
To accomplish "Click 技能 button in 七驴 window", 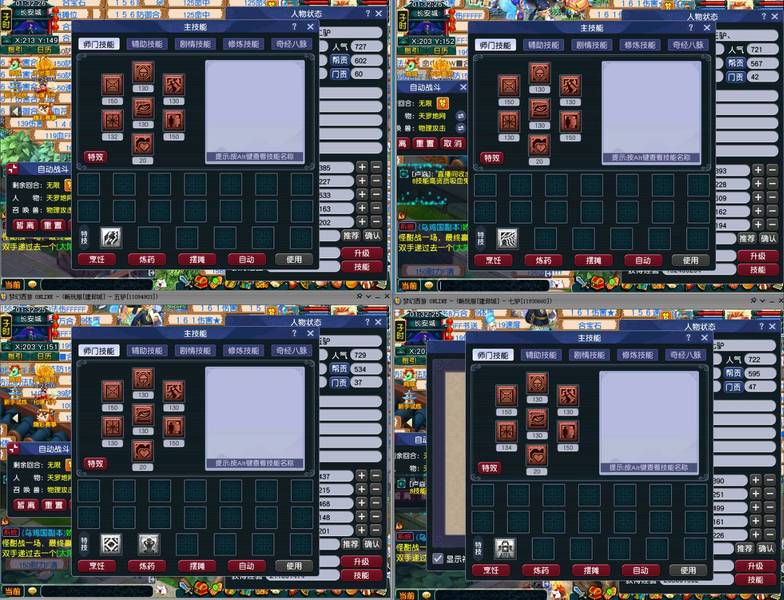I will pyautogui.click(x=755, y=580).
